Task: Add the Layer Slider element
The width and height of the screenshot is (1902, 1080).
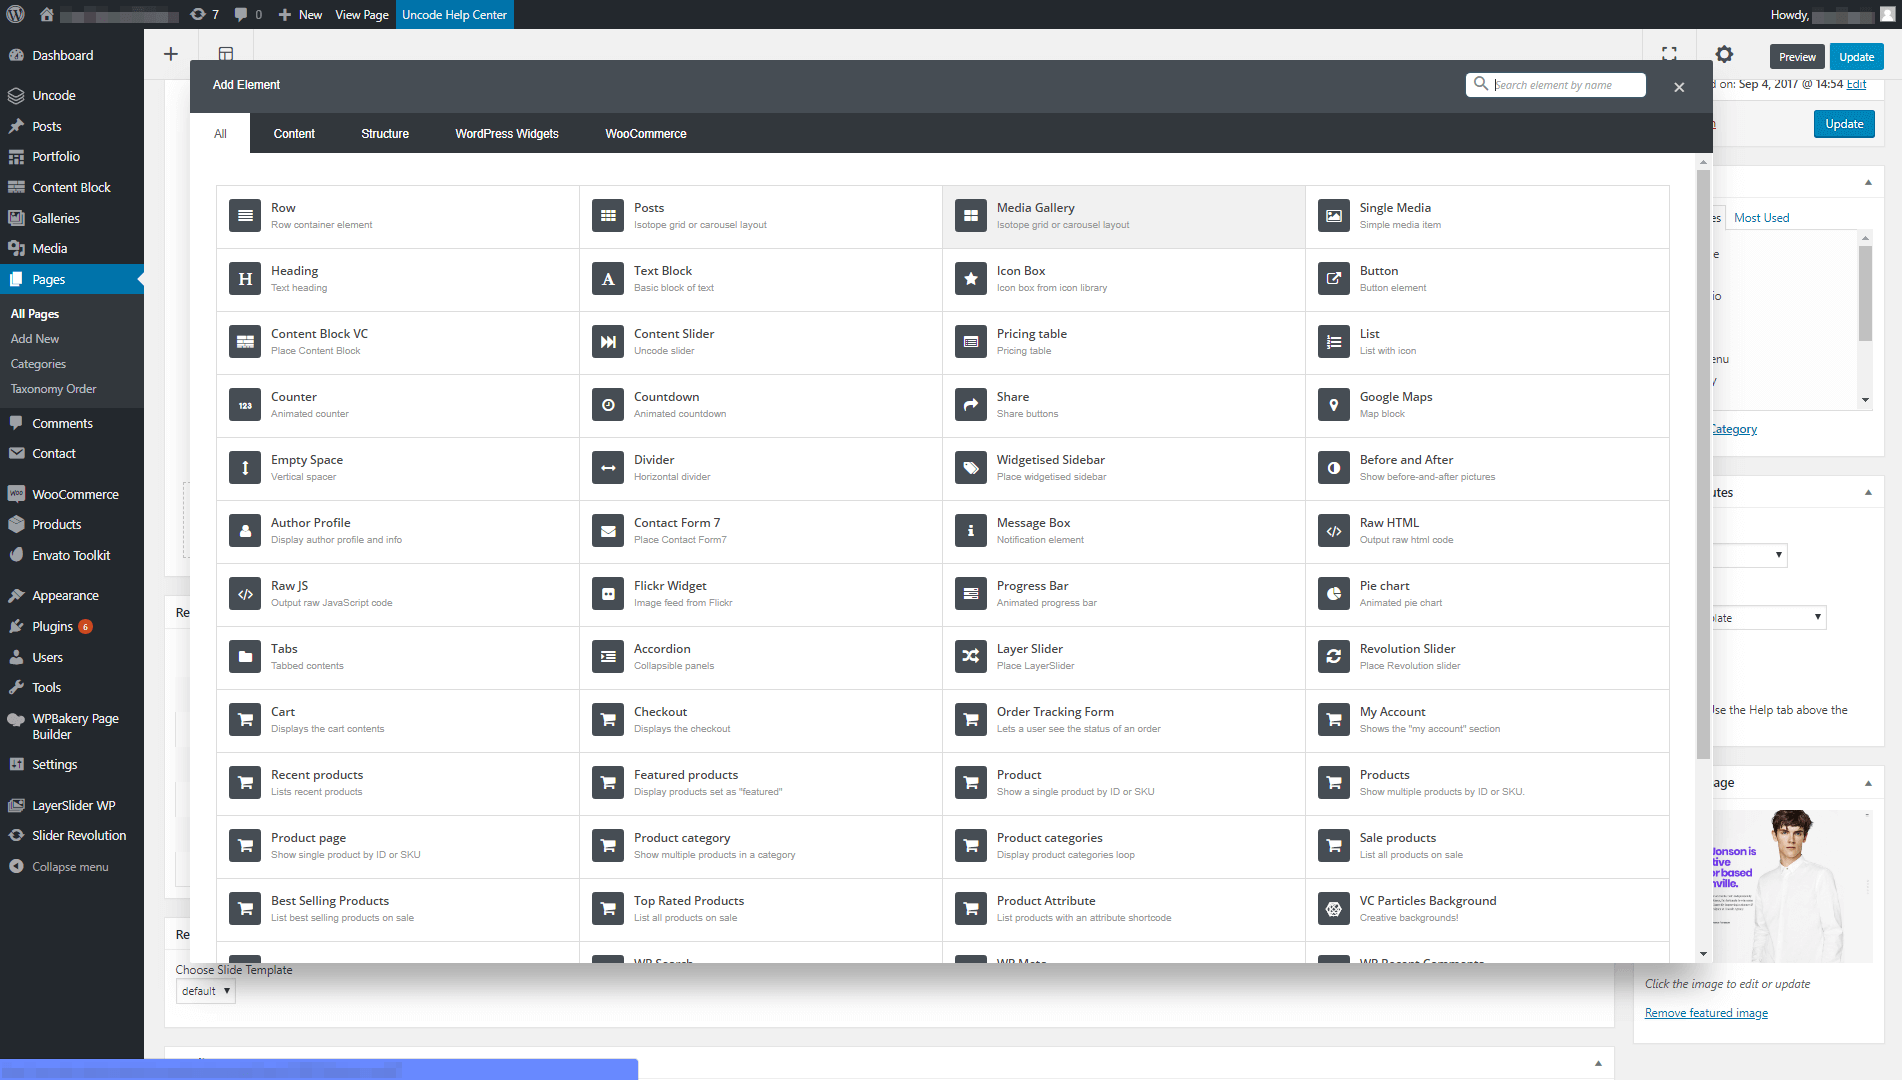Action: [x=1124, y=657]
